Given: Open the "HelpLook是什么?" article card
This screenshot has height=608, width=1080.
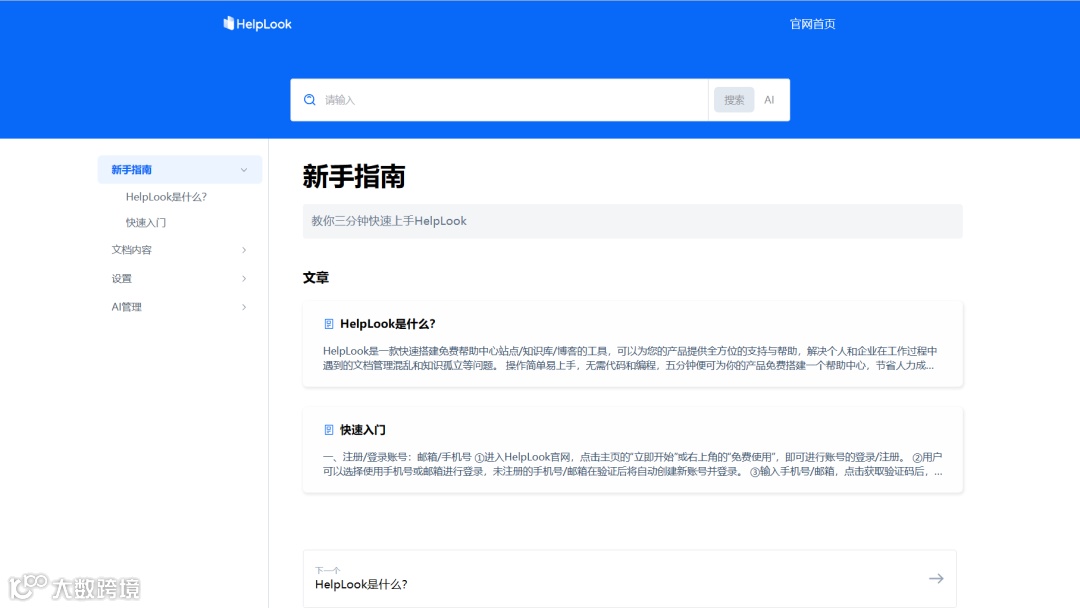Looking at the screenshot, I should tap(632, 345).
